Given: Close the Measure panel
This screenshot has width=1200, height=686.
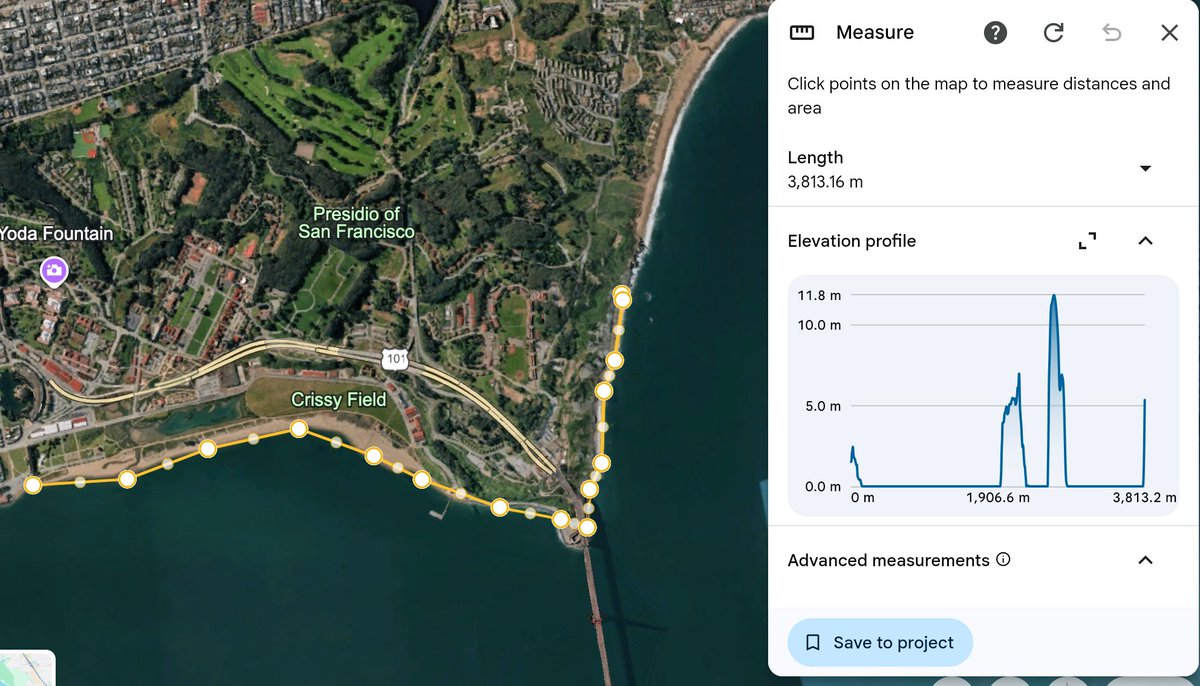Looking at the screenshot, I should (x=1169, y=33).
